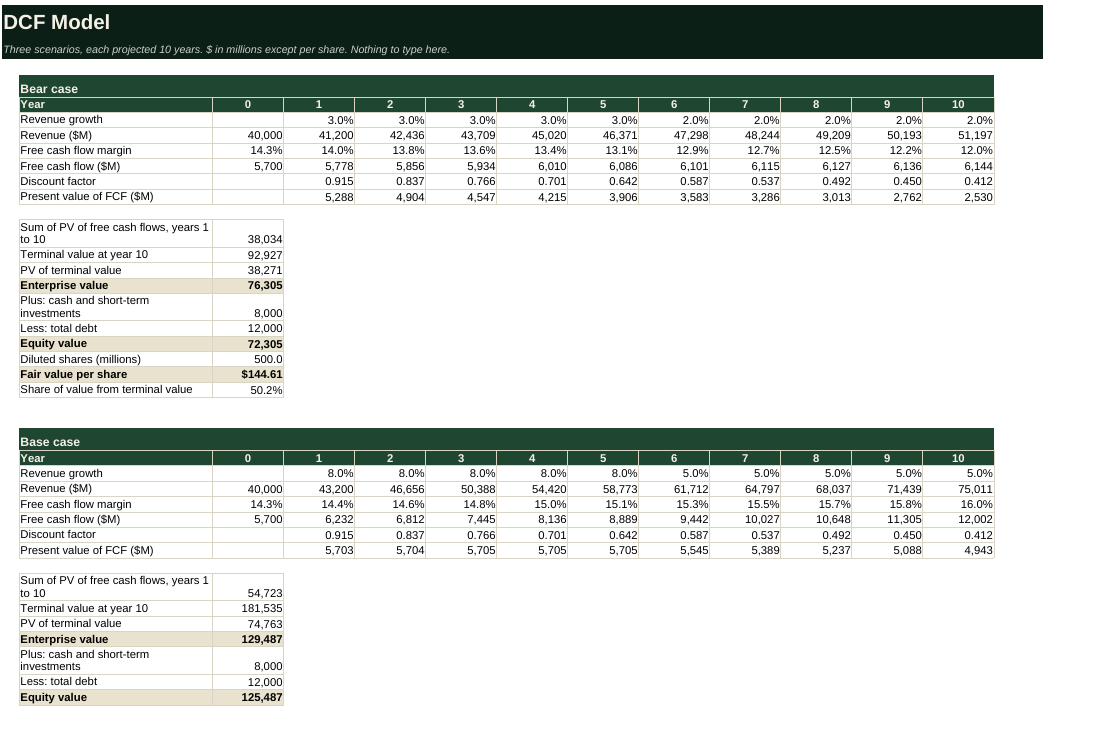
Task: Select Base case revenue cell 75,011
Action: pos(958,489)
